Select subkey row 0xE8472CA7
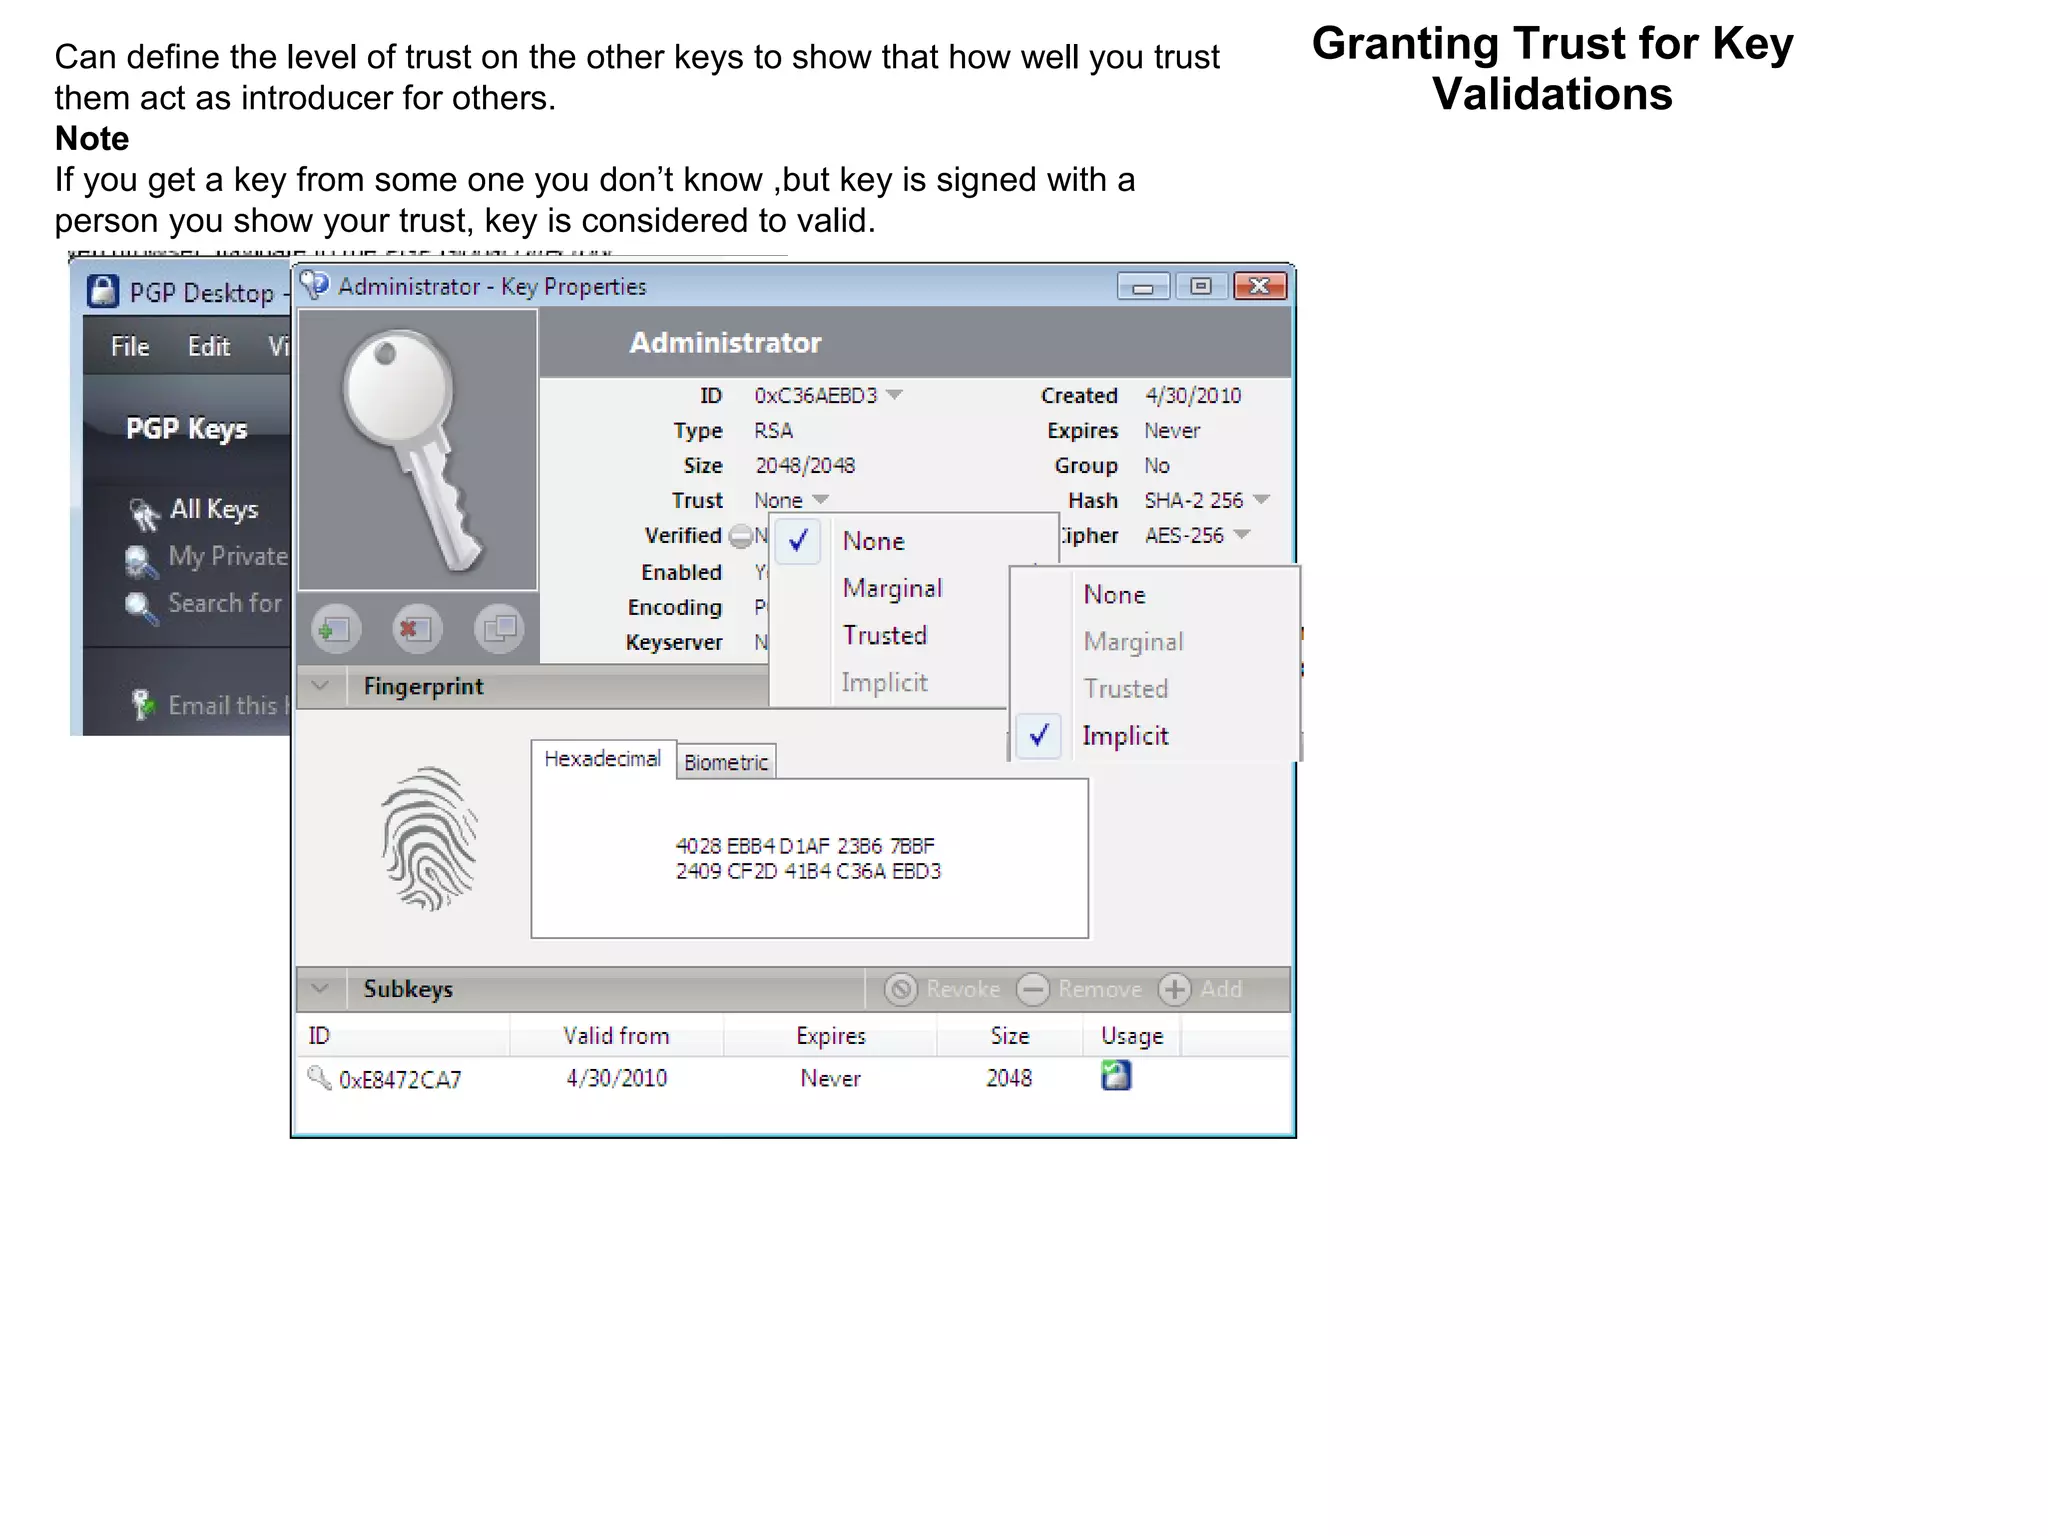Screen dimensions: 2048x1536 point(793,1078)
